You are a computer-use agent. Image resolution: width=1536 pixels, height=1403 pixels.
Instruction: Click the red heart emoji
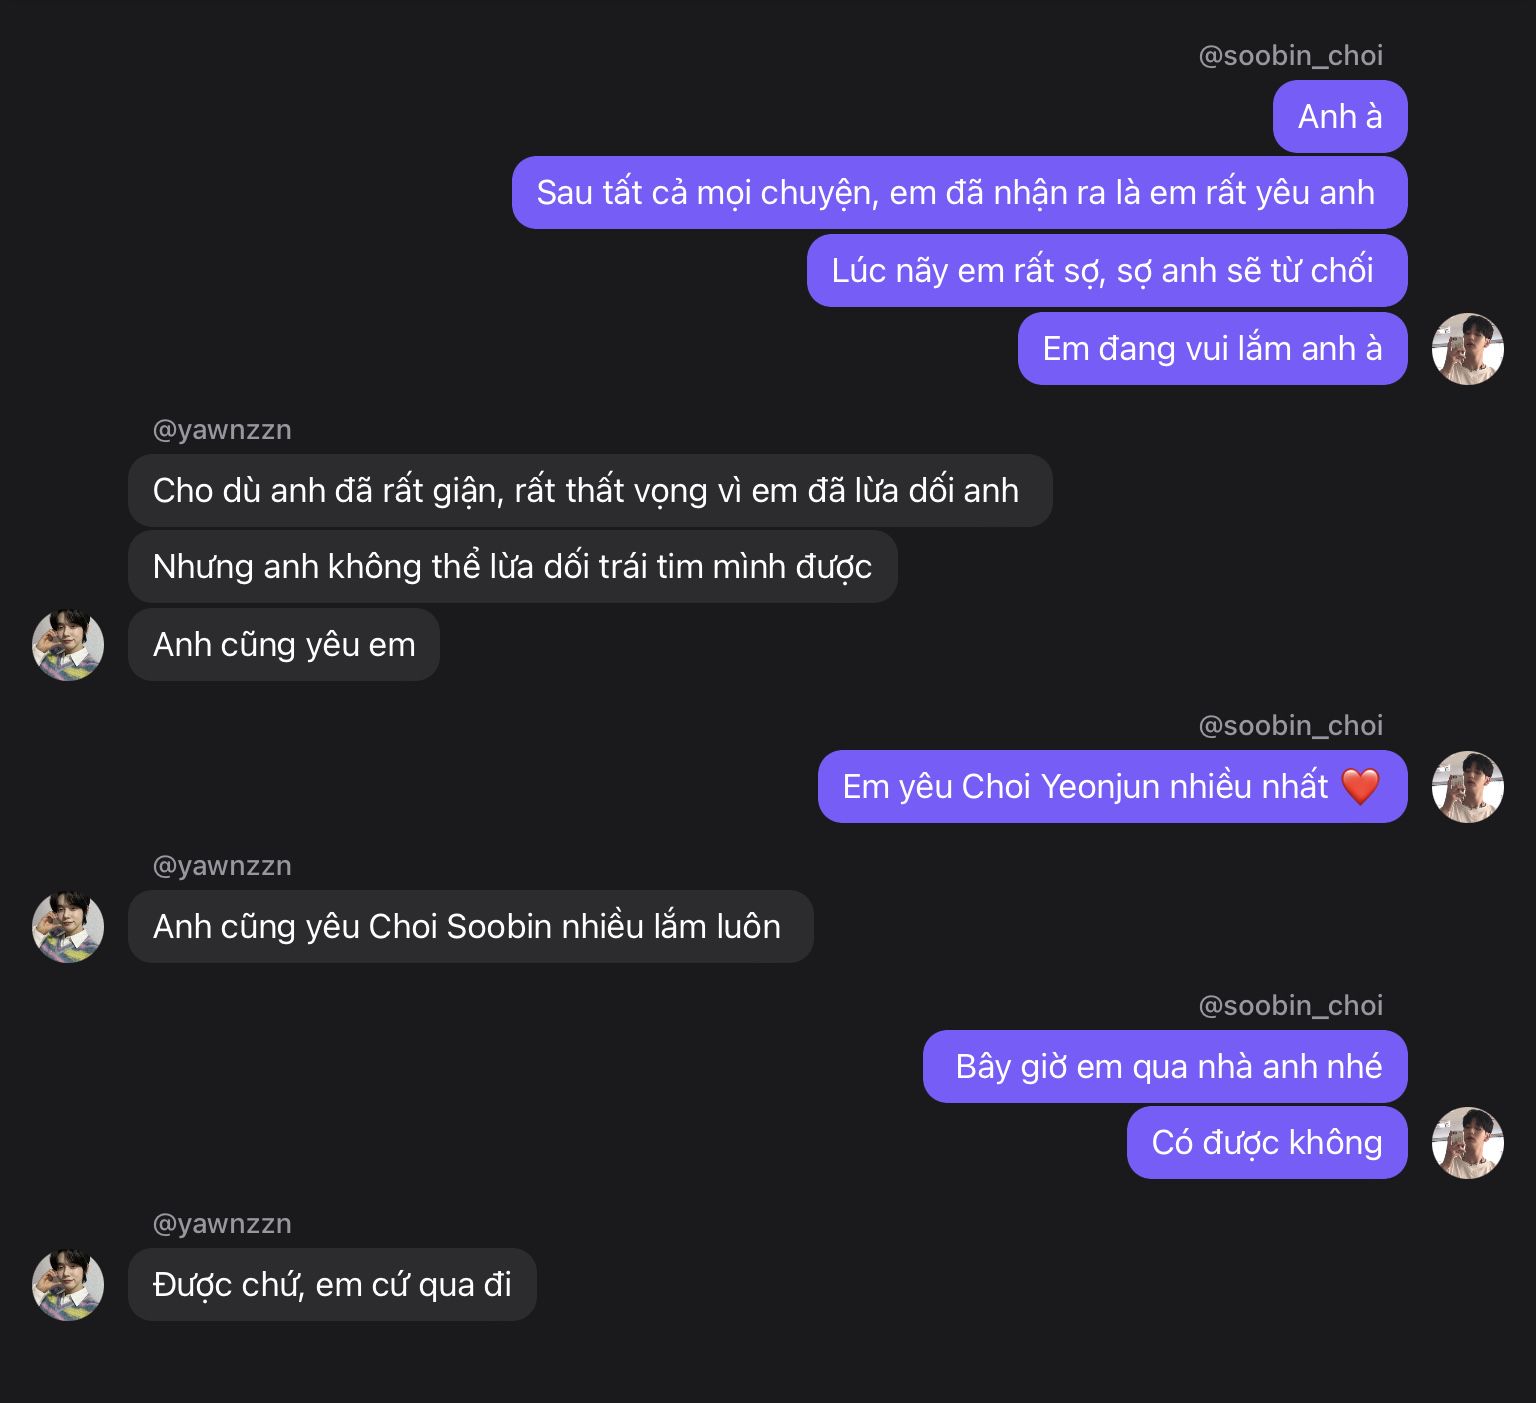click(x=1360, y=787)
